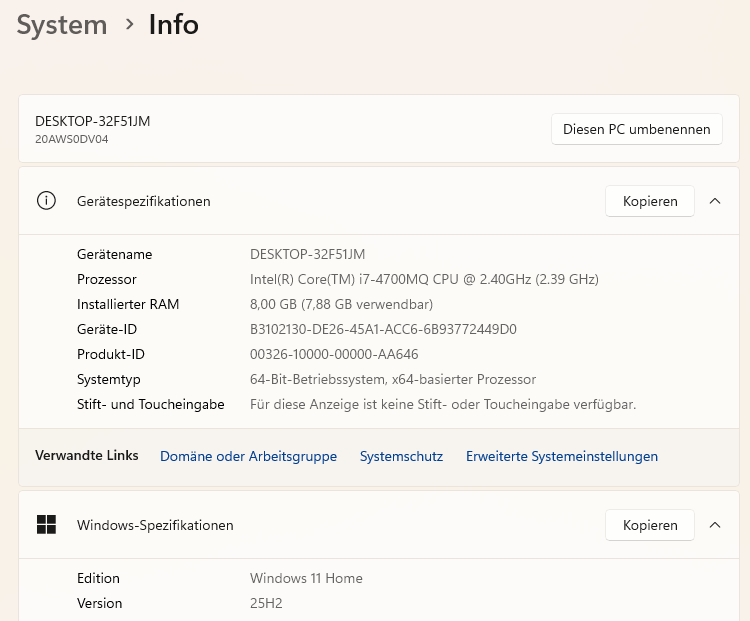Image resolution: width=750 pixels, height=621 pixels.
Task: Open Erweiterte Systemeinstellungen link
Action: coord(562,456)
